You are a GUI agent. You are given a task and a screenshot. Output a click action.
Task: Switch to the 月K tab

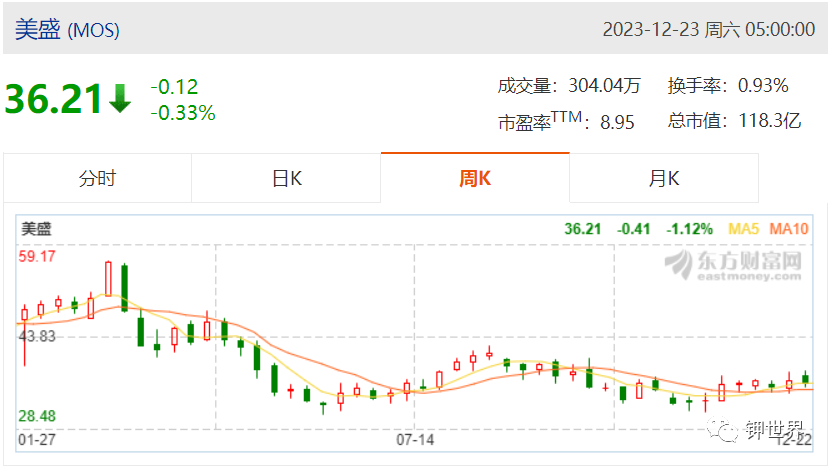coord(664,178)
